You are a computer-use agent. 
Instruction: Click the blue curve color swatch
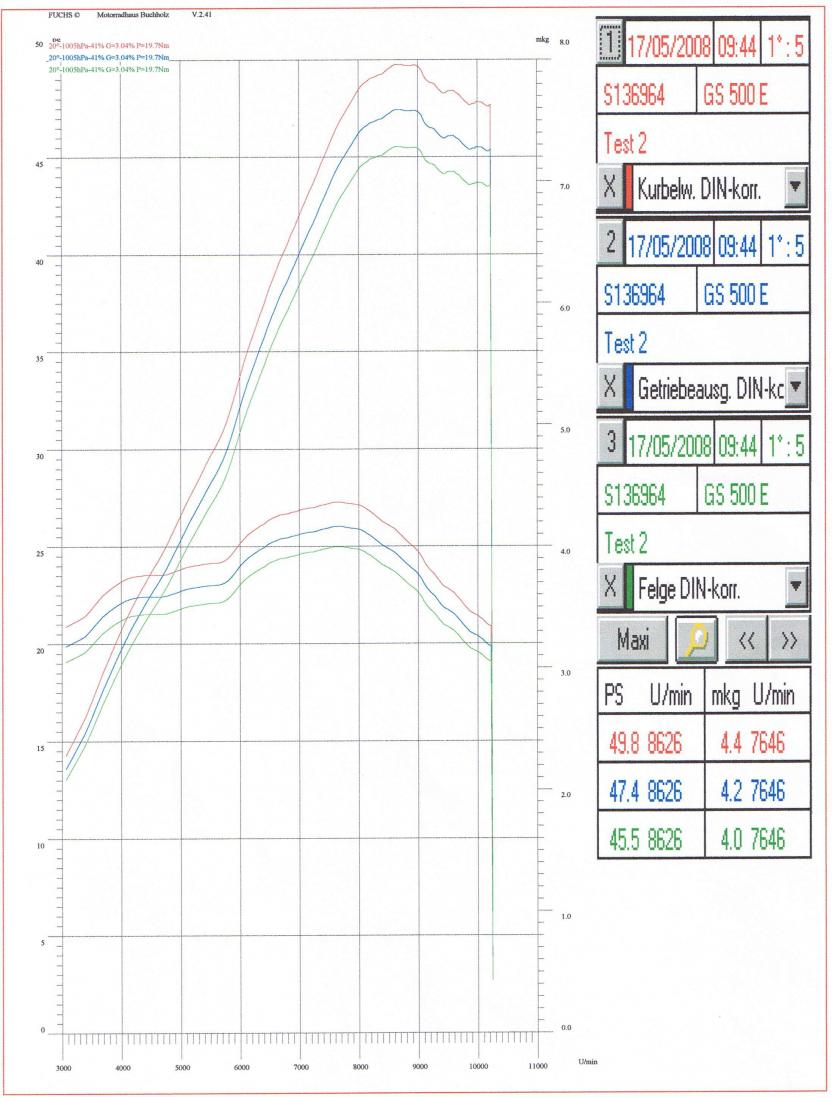[x=629, y=387]
